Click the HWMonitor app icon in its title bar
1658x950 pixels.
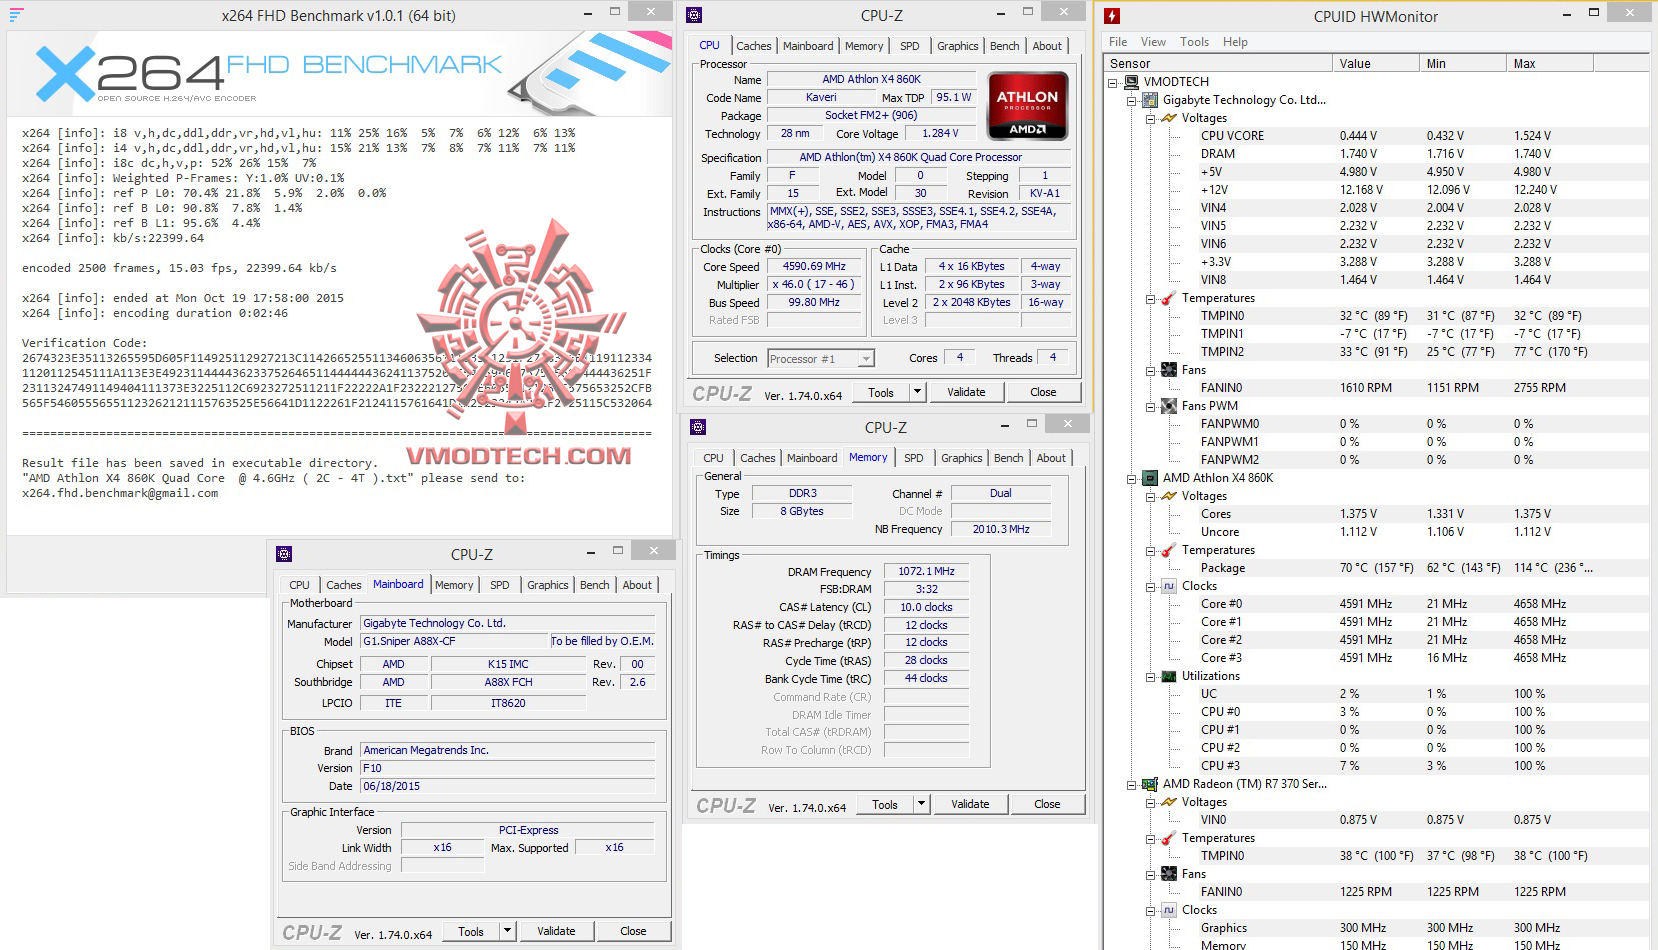pyautogui.click(x=1112, y=16)
